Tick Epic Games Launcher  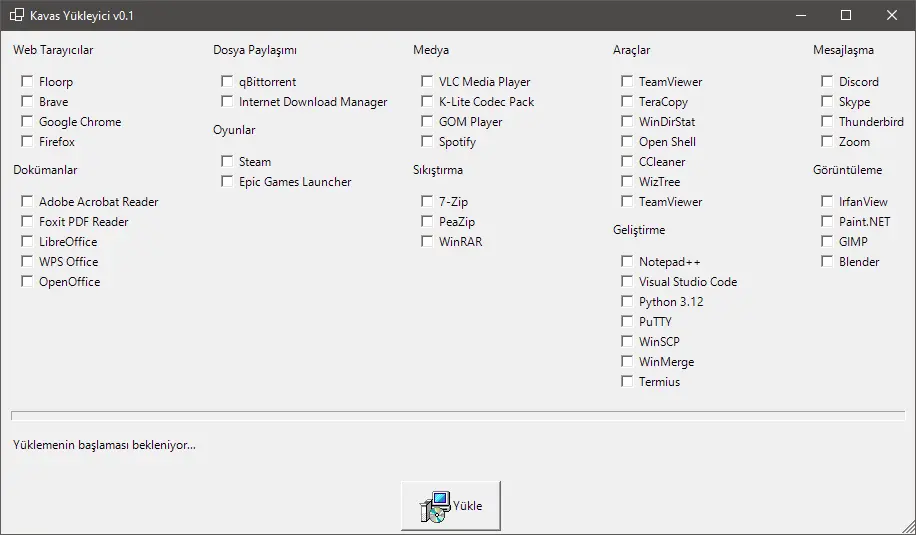pyautogui.click(x=227, y=181)
